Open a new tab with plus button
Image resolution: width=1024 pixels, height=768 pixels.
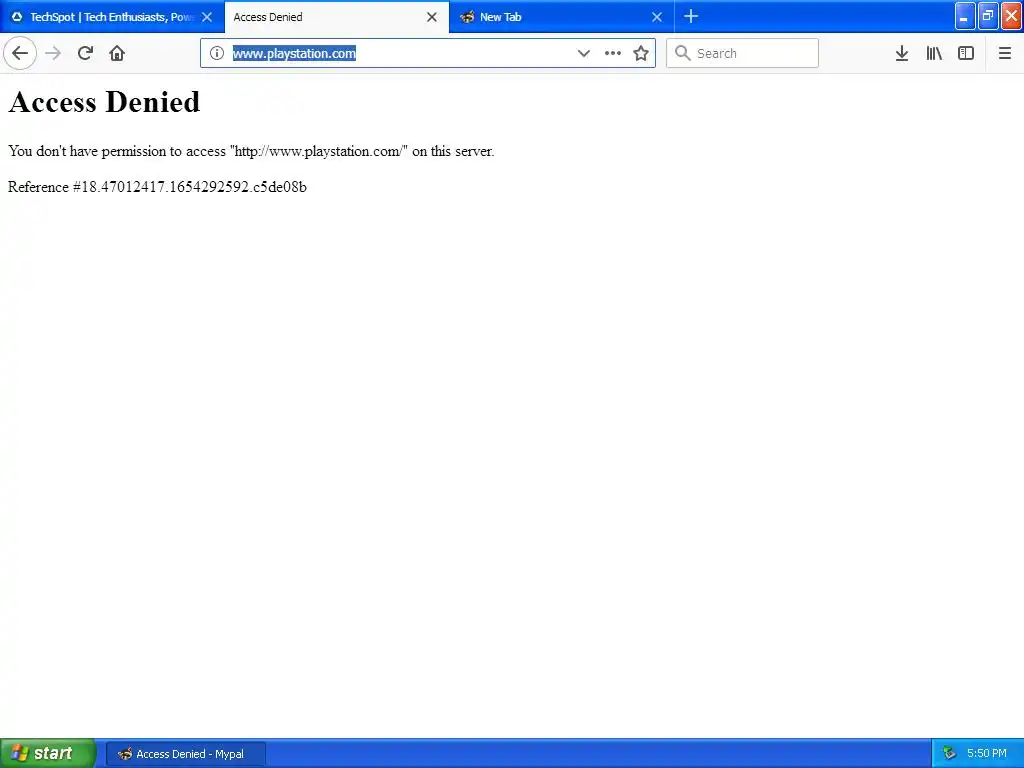click(x=691, y=16)
